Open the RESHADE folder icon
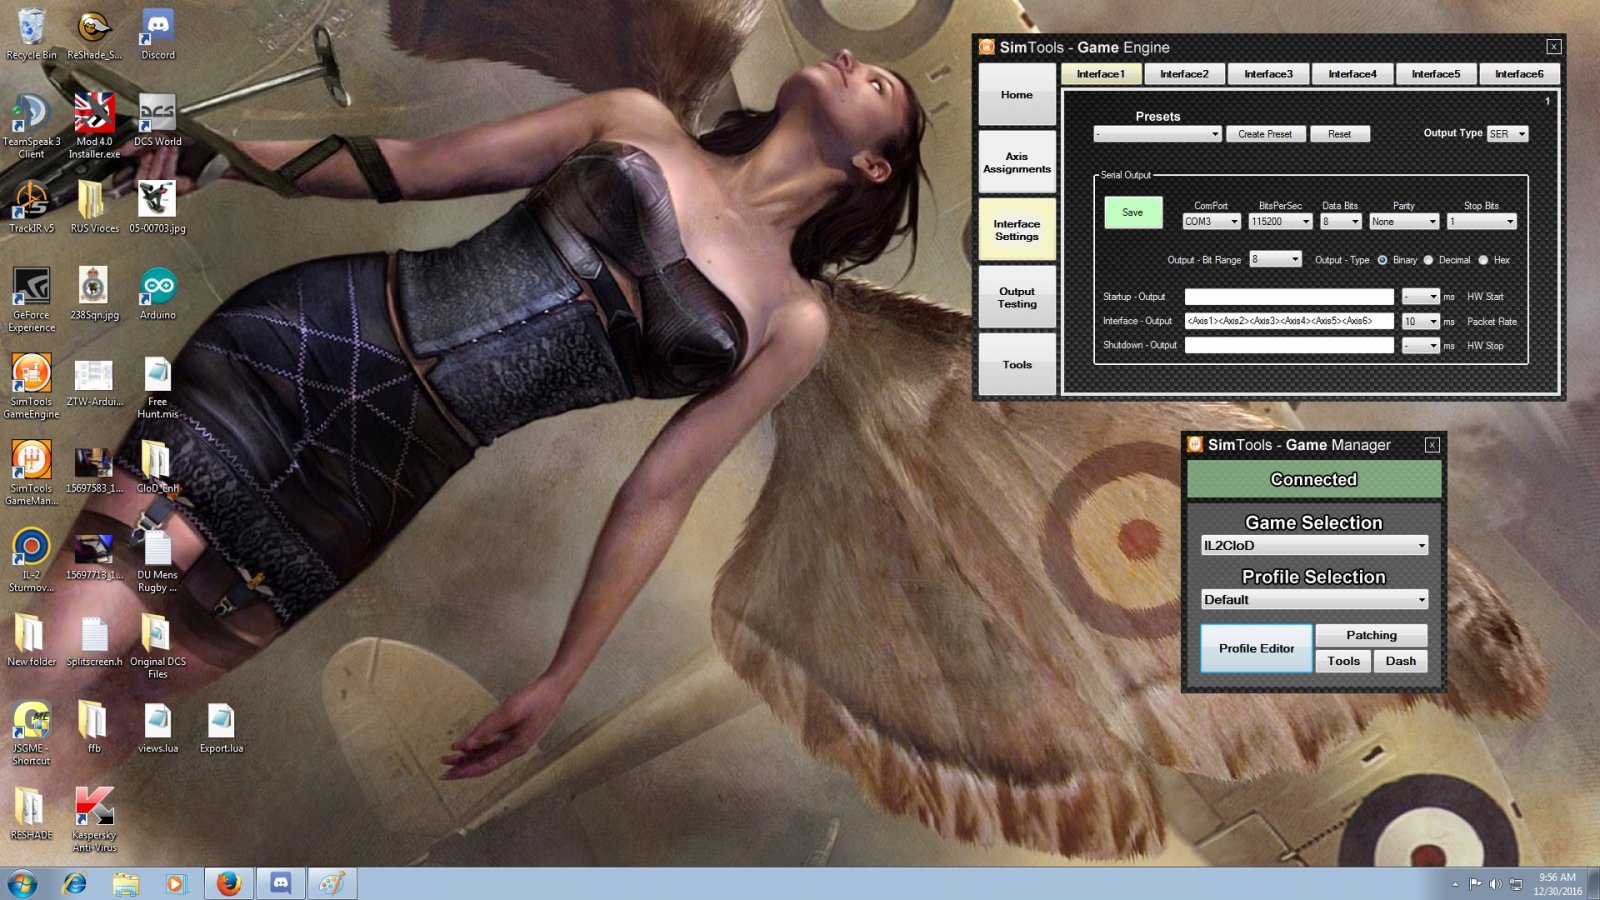 31,814
